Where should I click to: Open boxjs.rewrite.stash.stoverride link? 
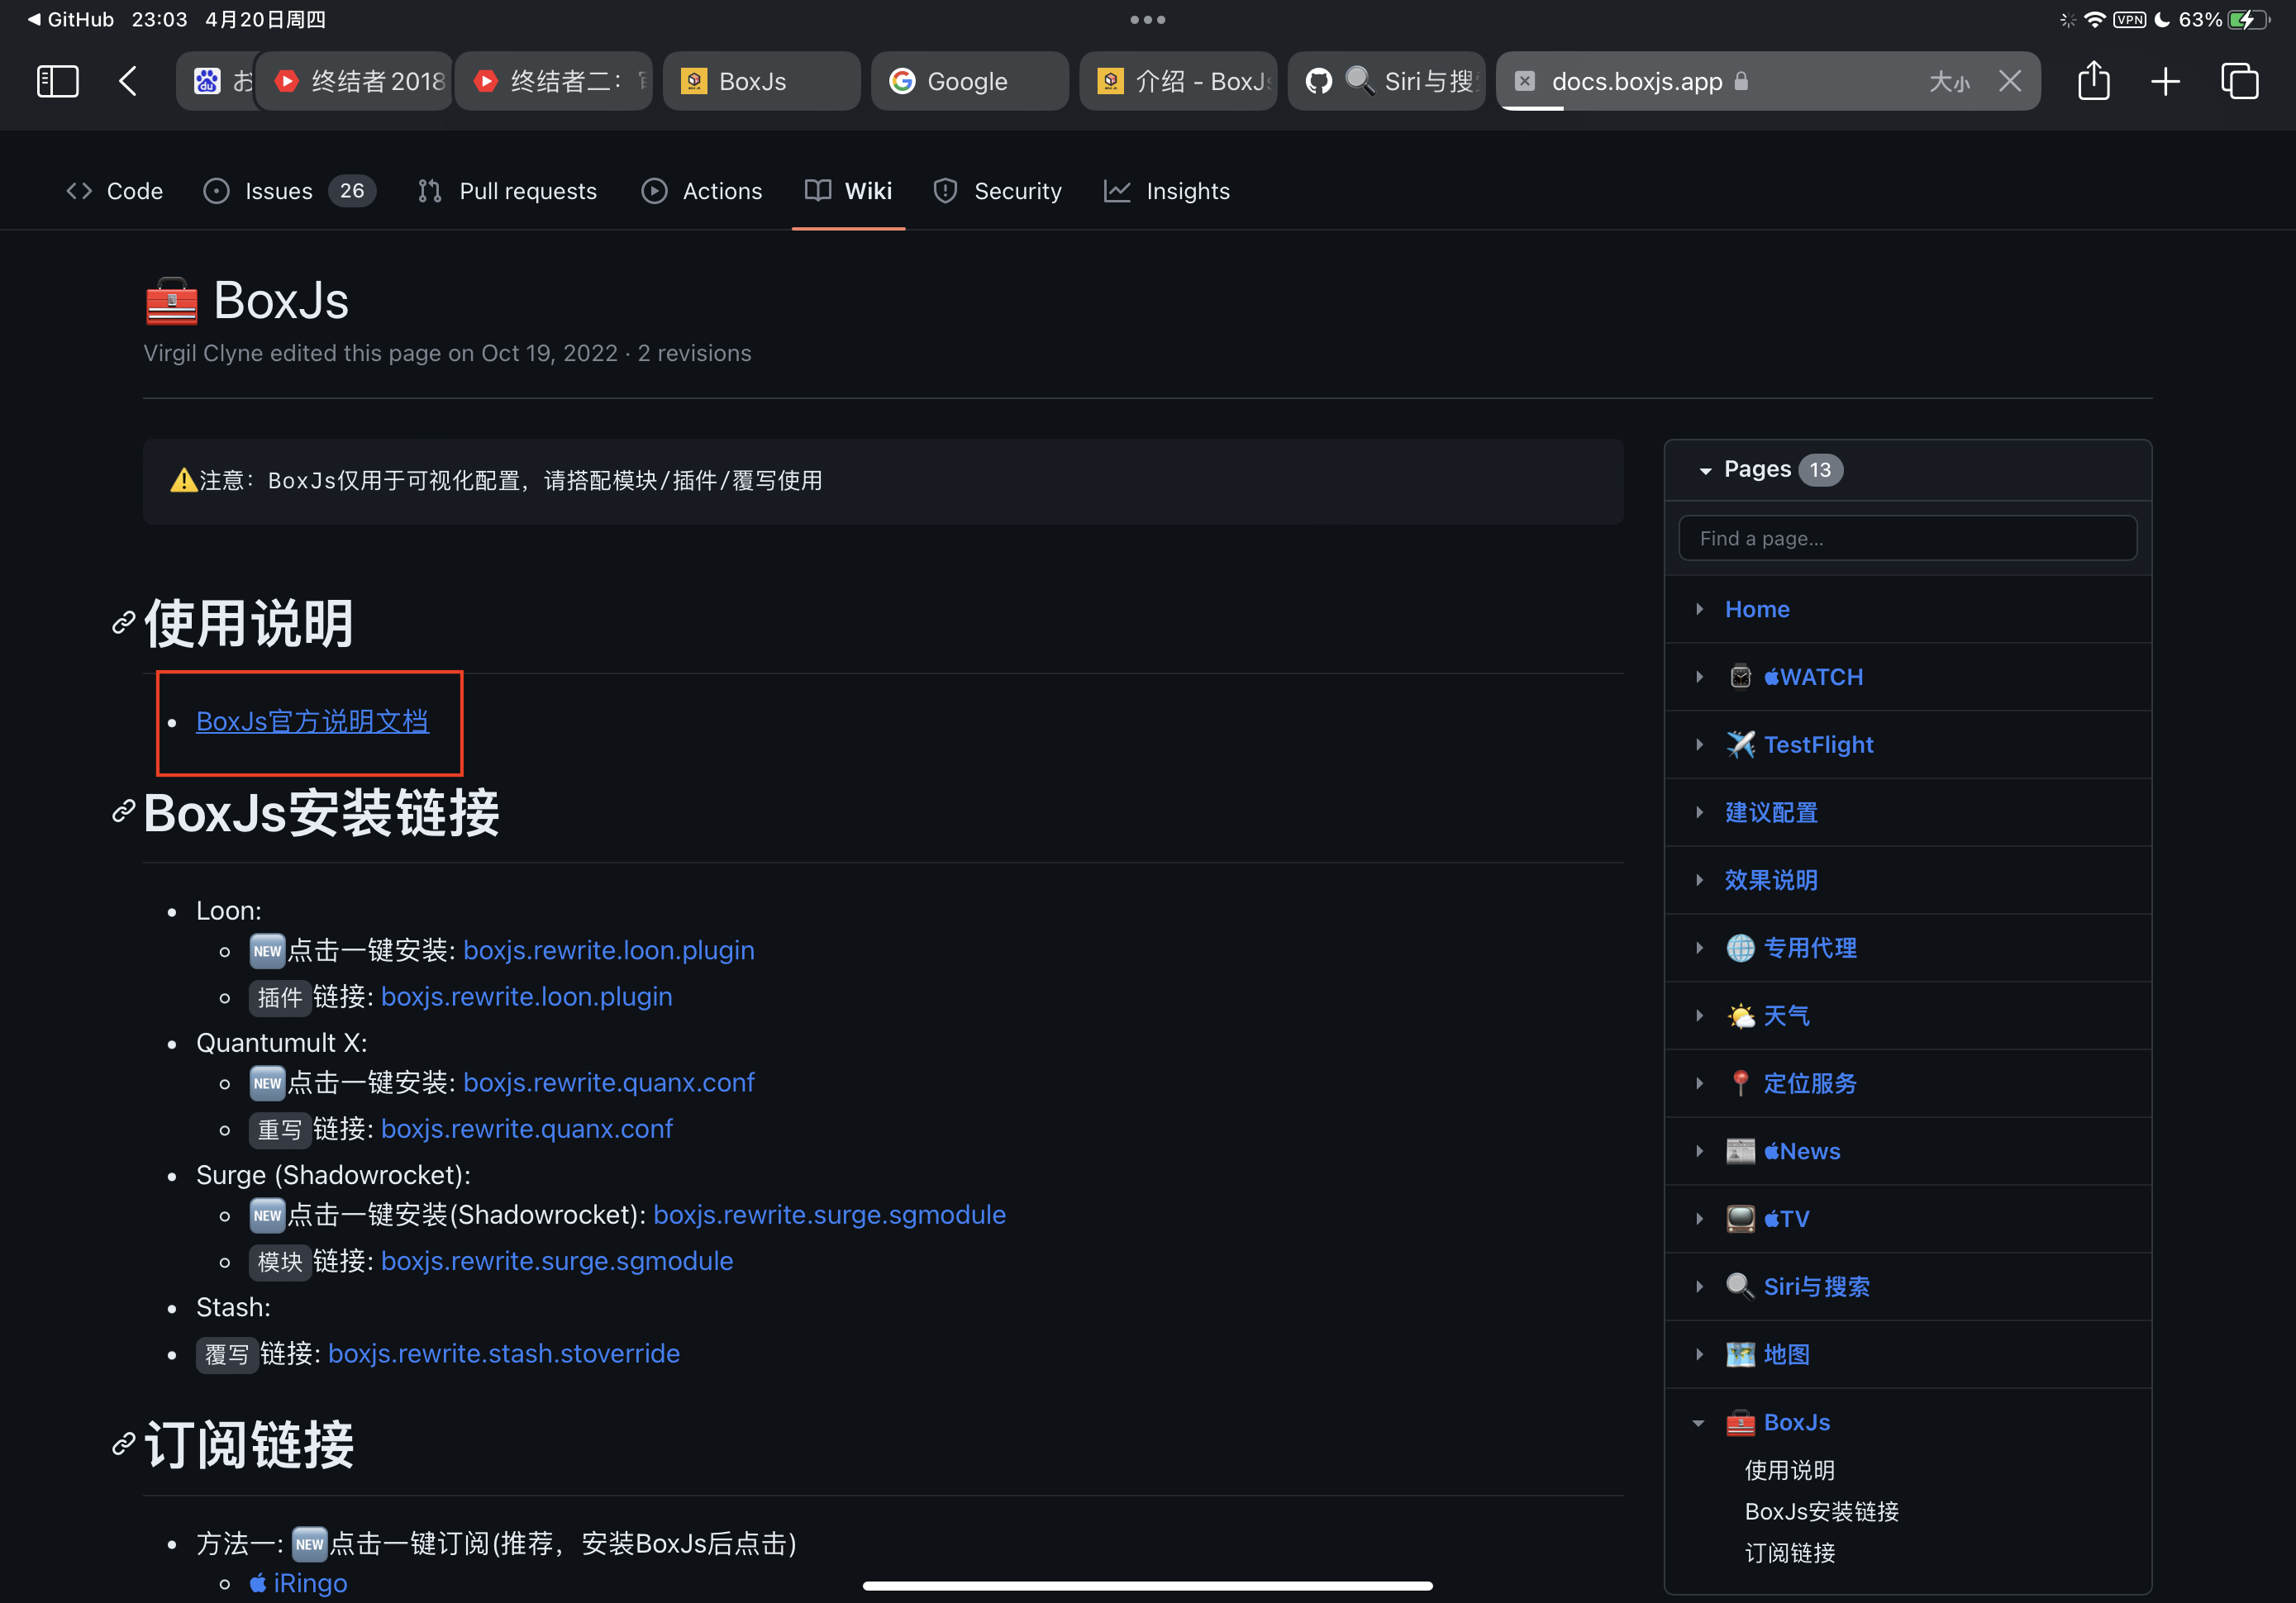503,1353
